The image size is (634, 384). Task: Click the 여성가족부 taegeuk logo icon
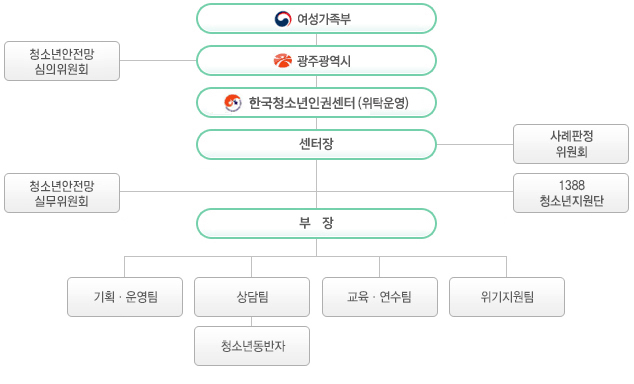click(283, 19)
